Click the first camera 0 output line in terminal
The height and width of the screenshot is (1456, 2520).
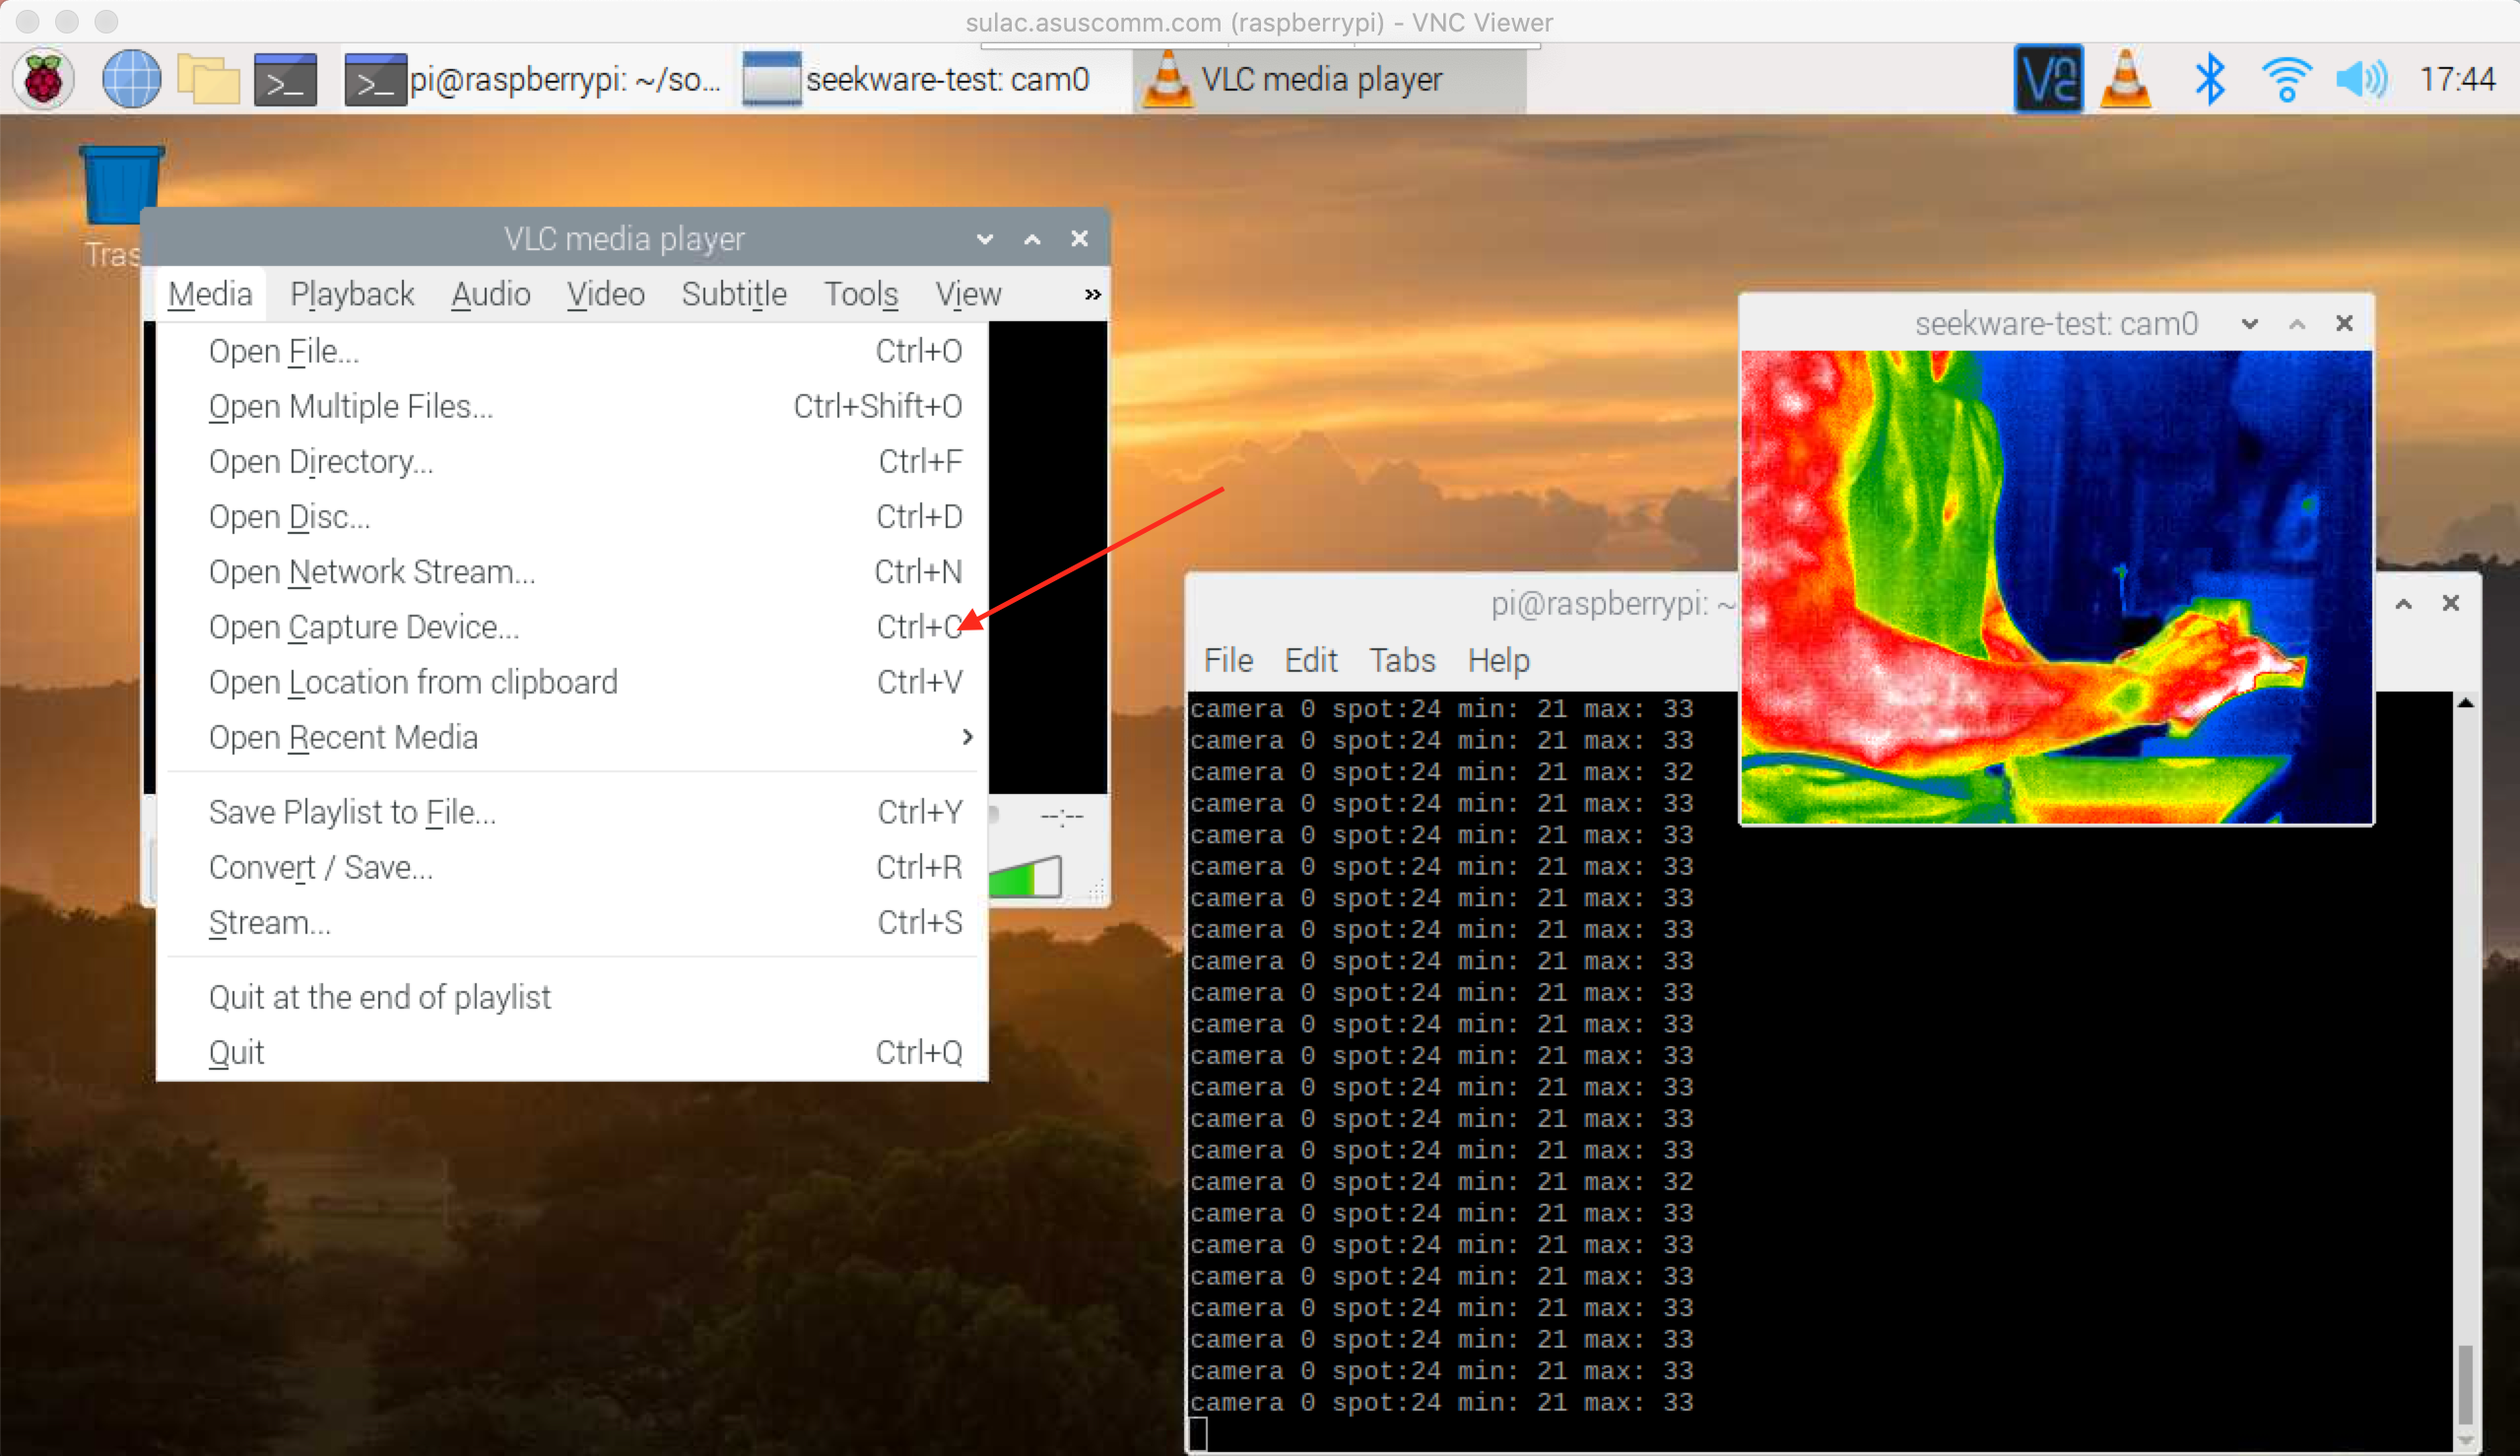tap(1441, 709)
